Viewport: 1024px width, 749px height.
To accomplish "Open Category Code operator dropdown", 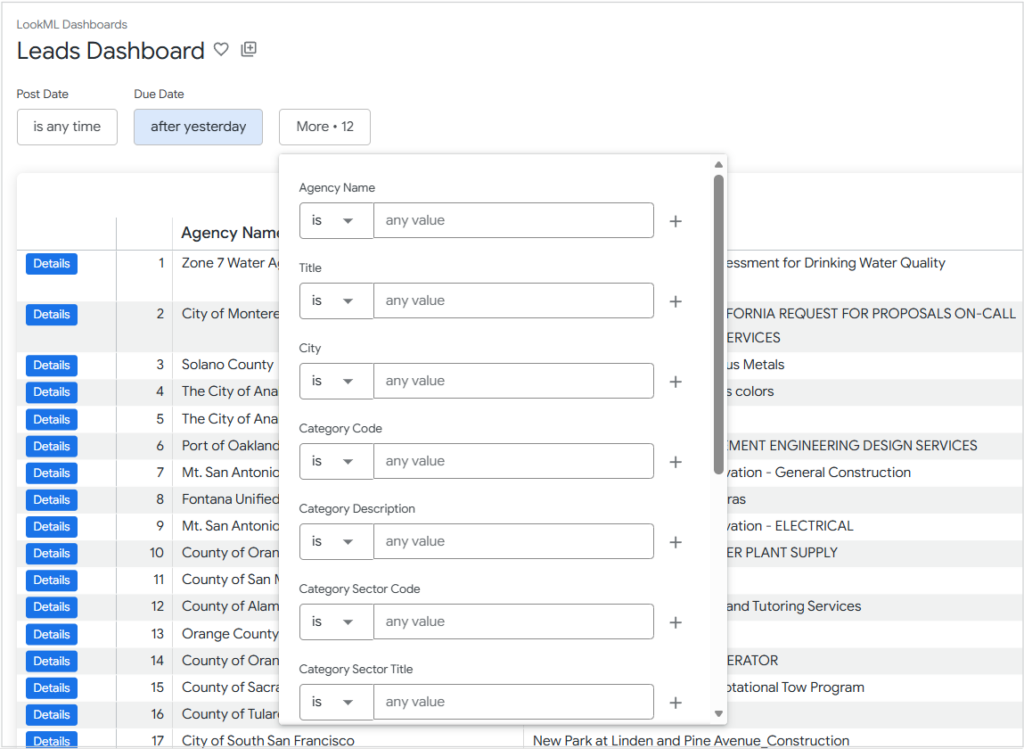I will pyautogui.click(x=336, y=461).
